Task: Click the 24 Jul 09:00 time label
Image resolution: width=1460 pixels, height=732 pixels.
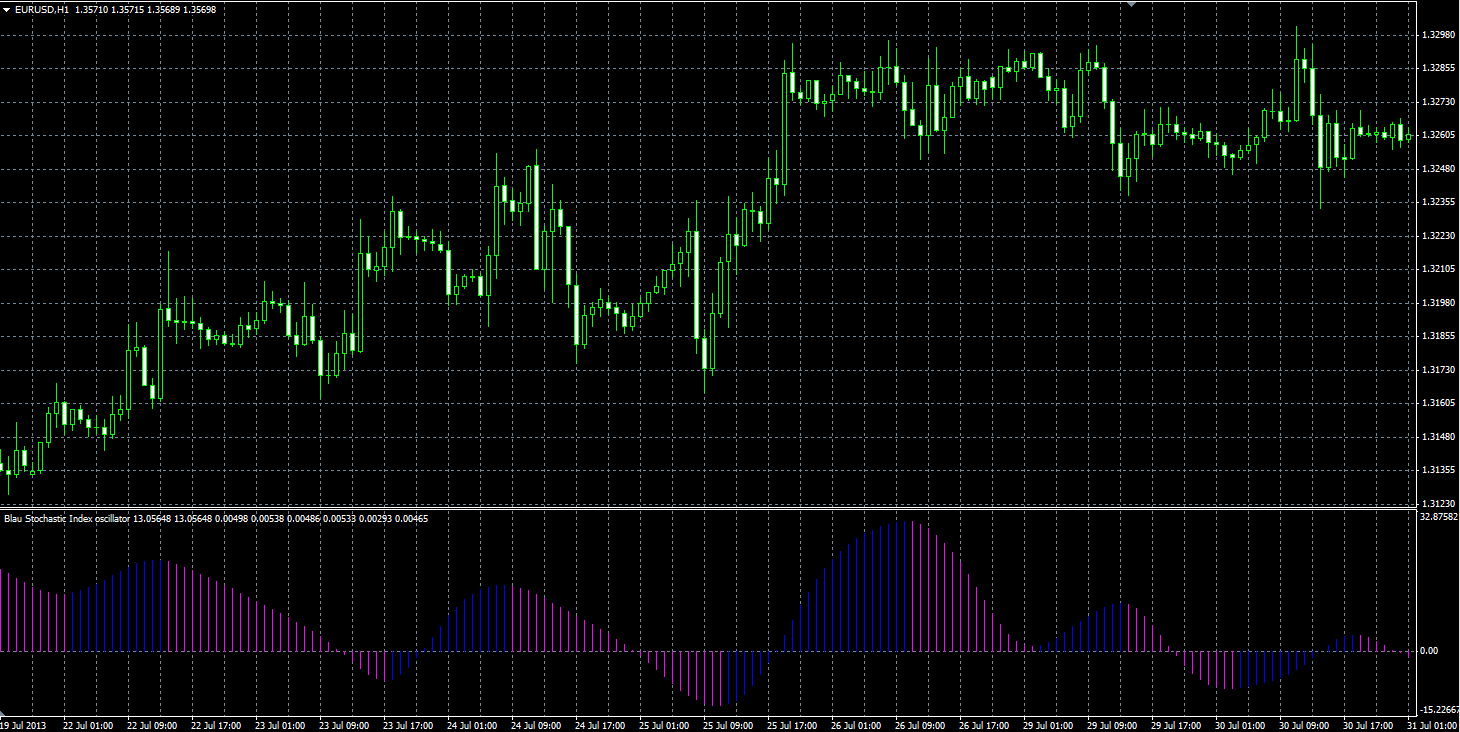Action: [535, 725]
